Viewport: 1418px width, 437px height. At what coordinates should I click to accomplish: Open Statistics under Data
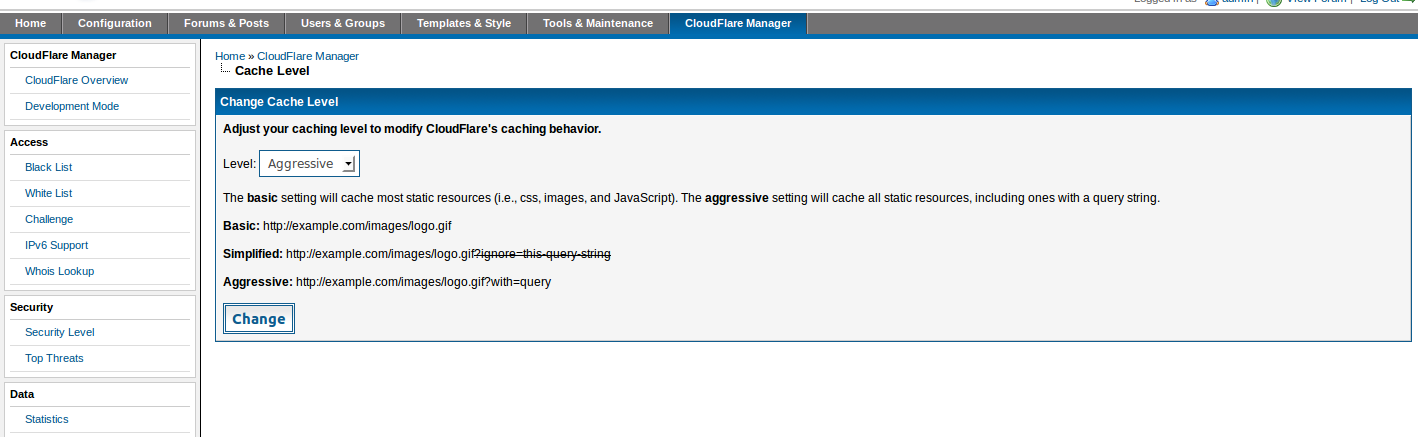click(47, 419)
